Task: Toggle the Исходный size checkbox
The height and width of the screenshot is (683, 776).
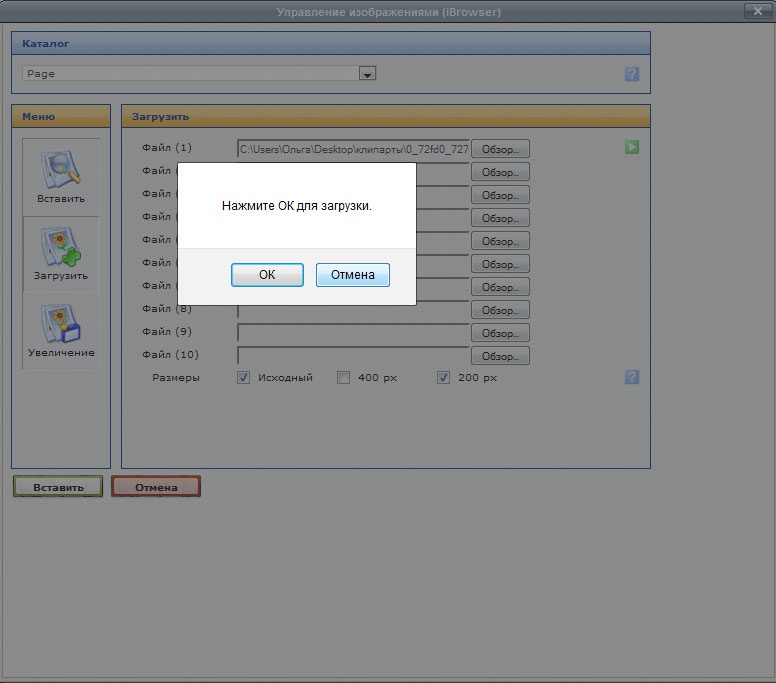Action: pyautogui.click(x=243, y=378)
